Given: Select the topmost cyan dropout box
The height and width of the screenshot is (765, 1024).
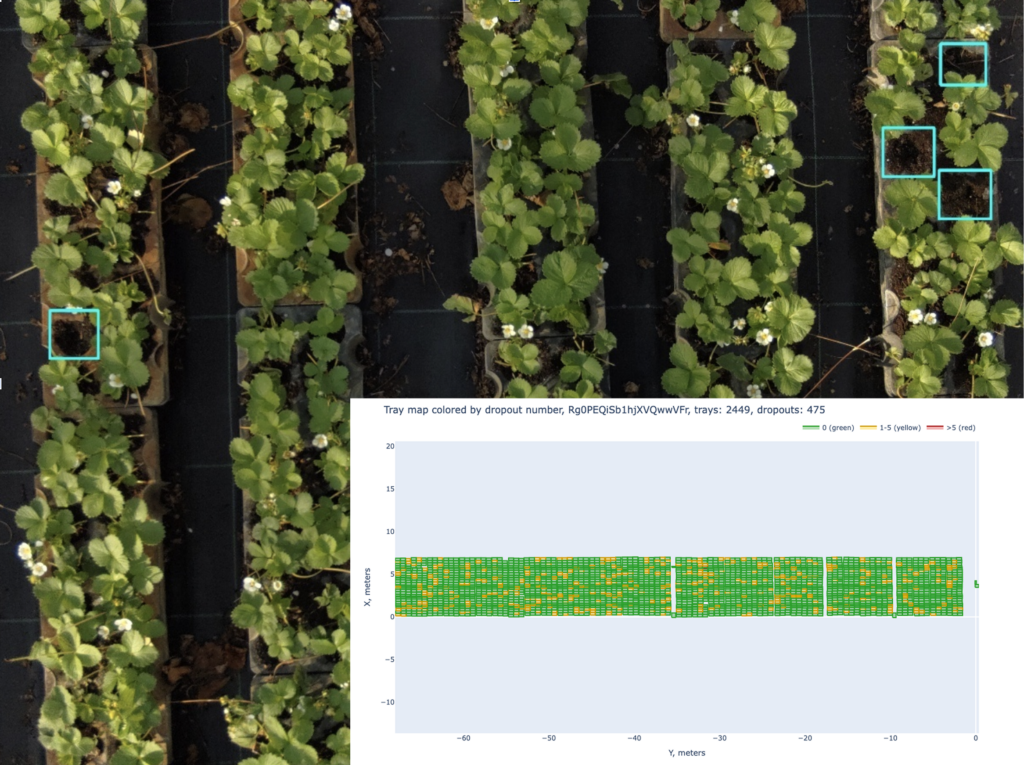Looking at the screenshot, I should [962, 64].
